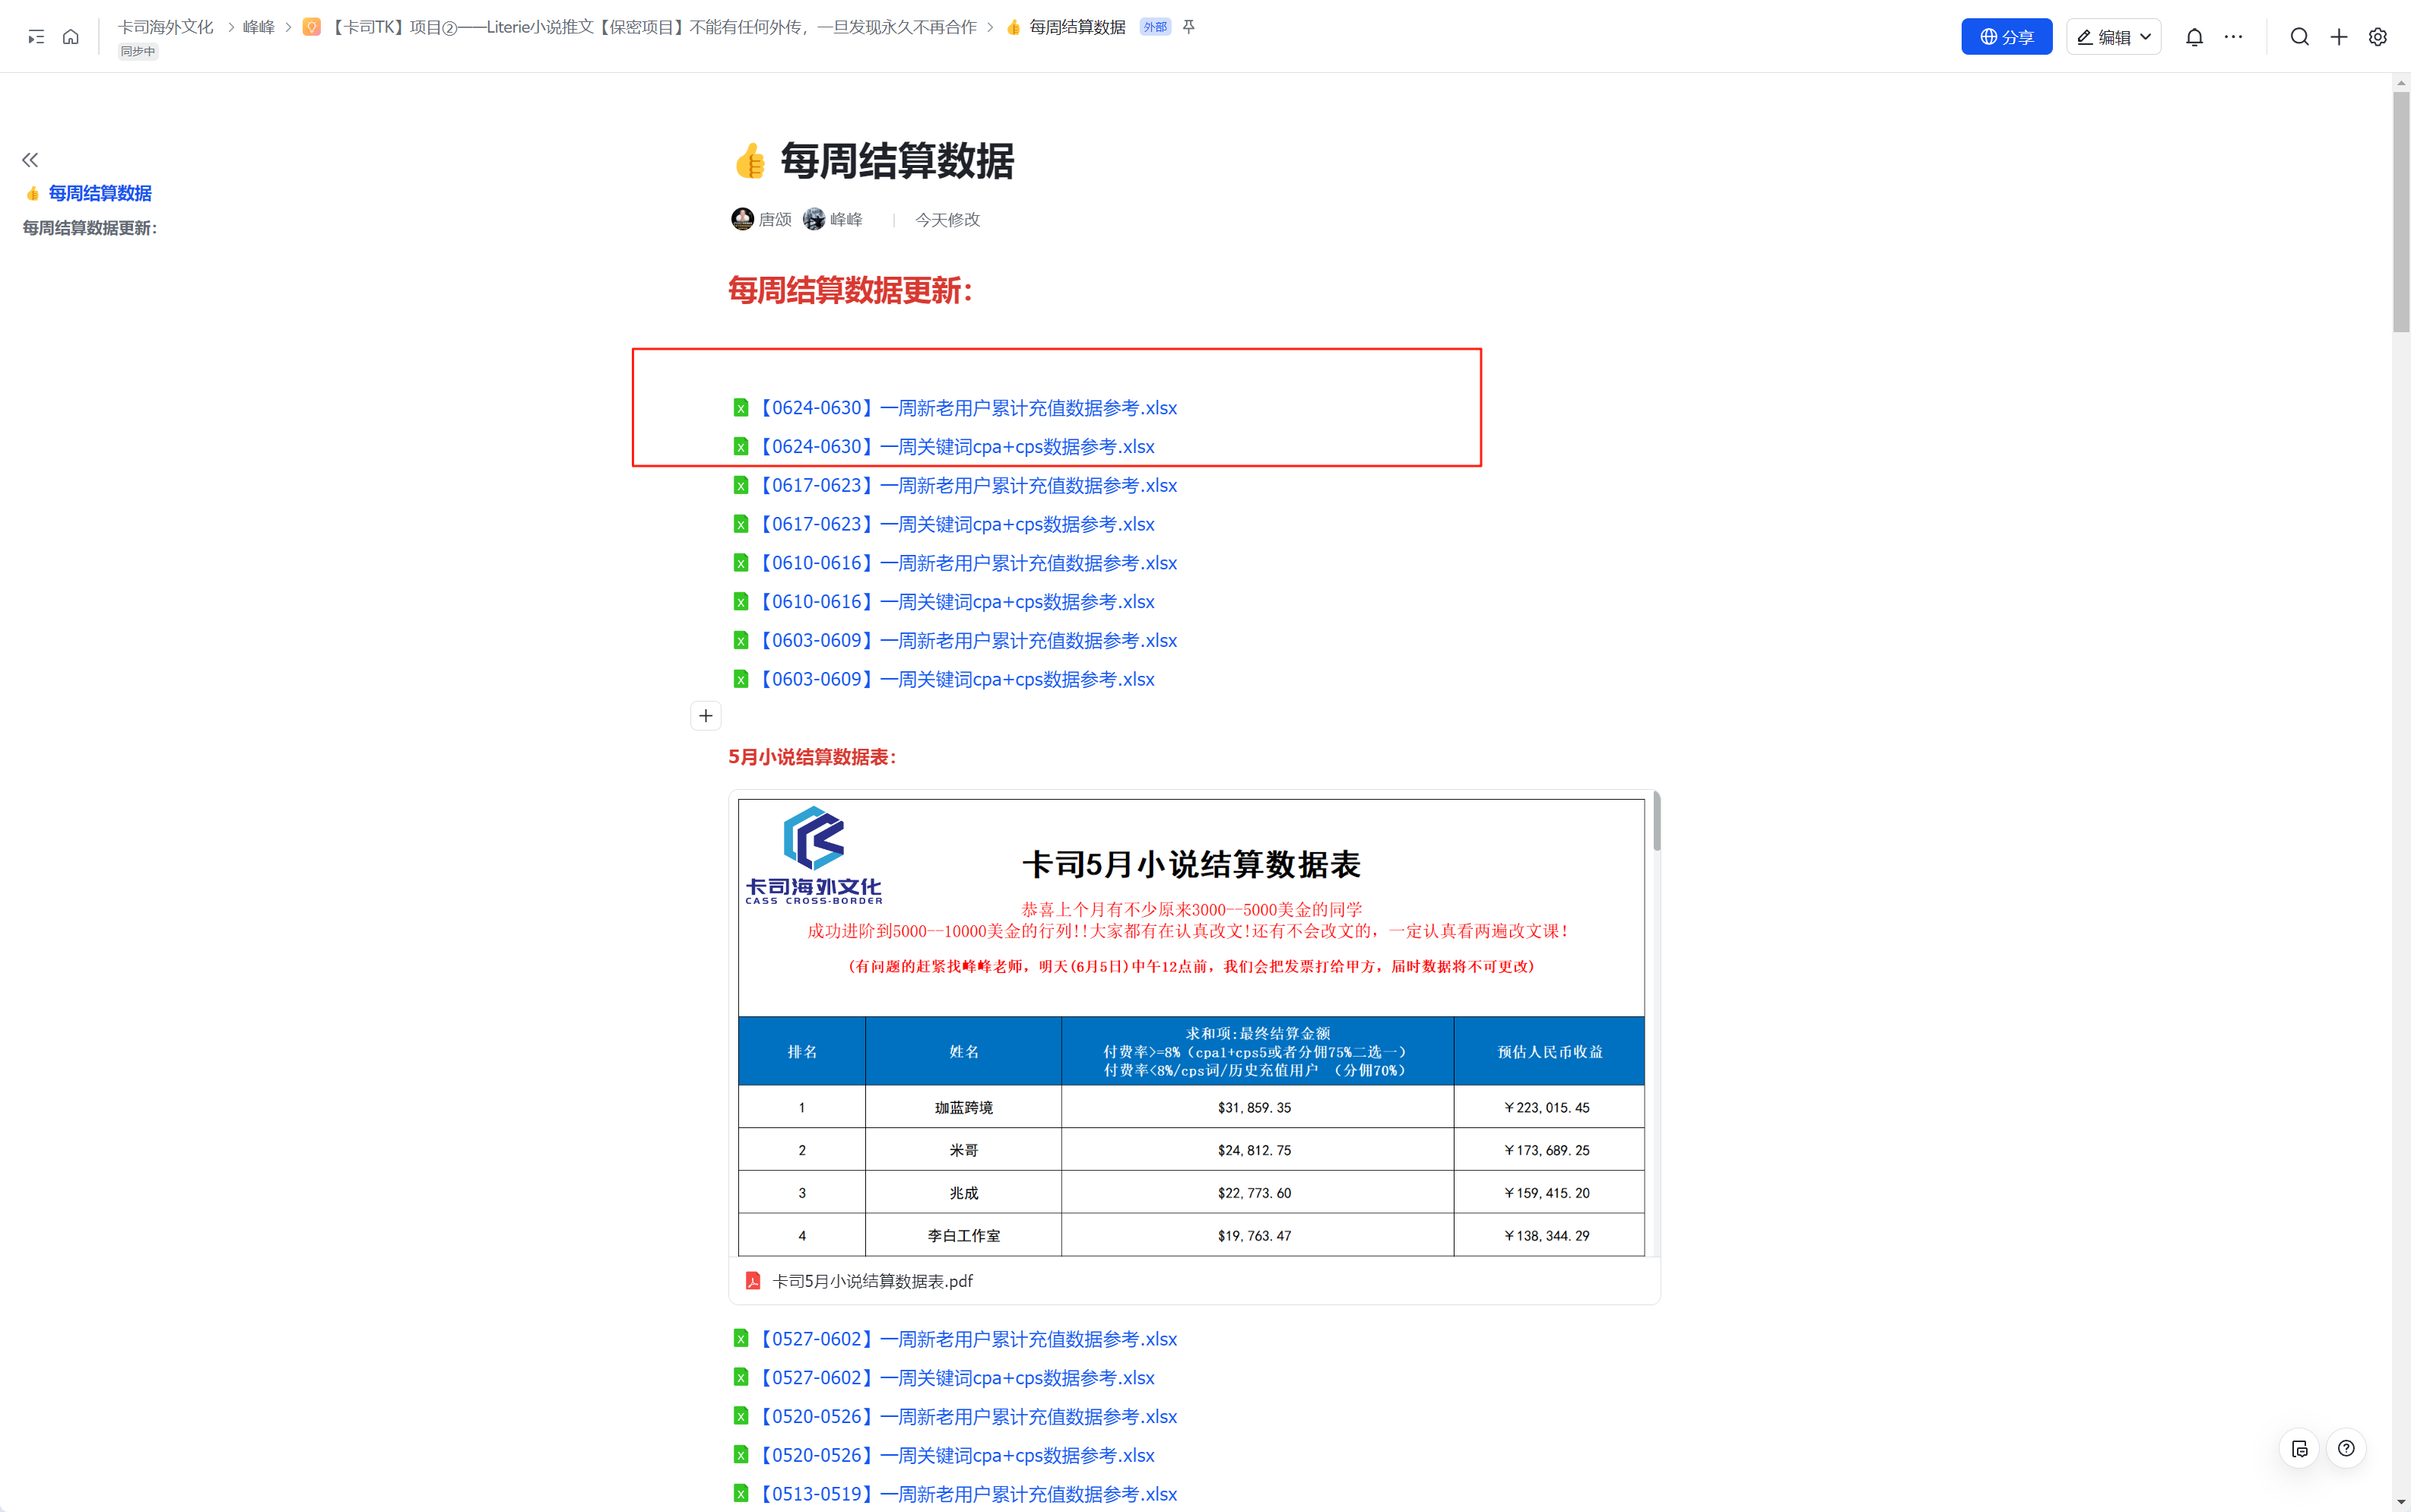Click 珈蓝跨境 name in table
This screenshot has height=1512, width=2411.
[963, 1107]
